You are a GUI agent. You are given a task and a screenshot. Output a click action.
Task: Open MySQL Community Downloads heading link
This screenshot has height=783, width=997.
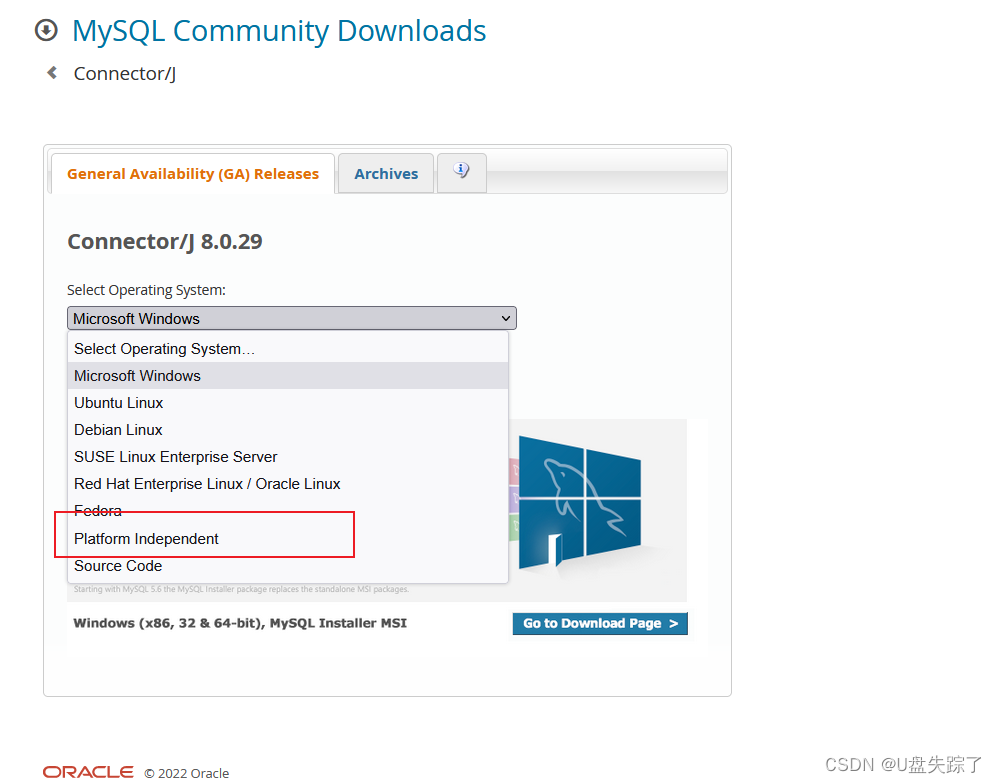coord(279,31)
